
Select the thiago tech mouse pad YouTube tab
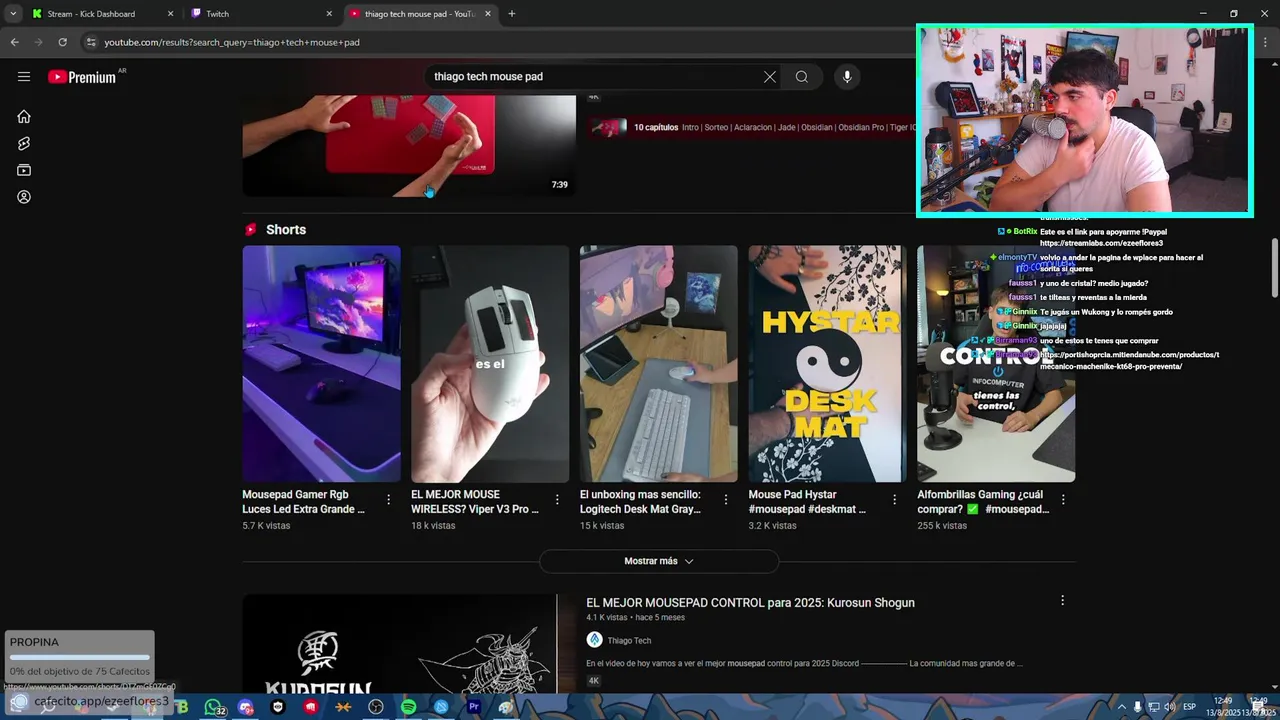tap(420, 14)
